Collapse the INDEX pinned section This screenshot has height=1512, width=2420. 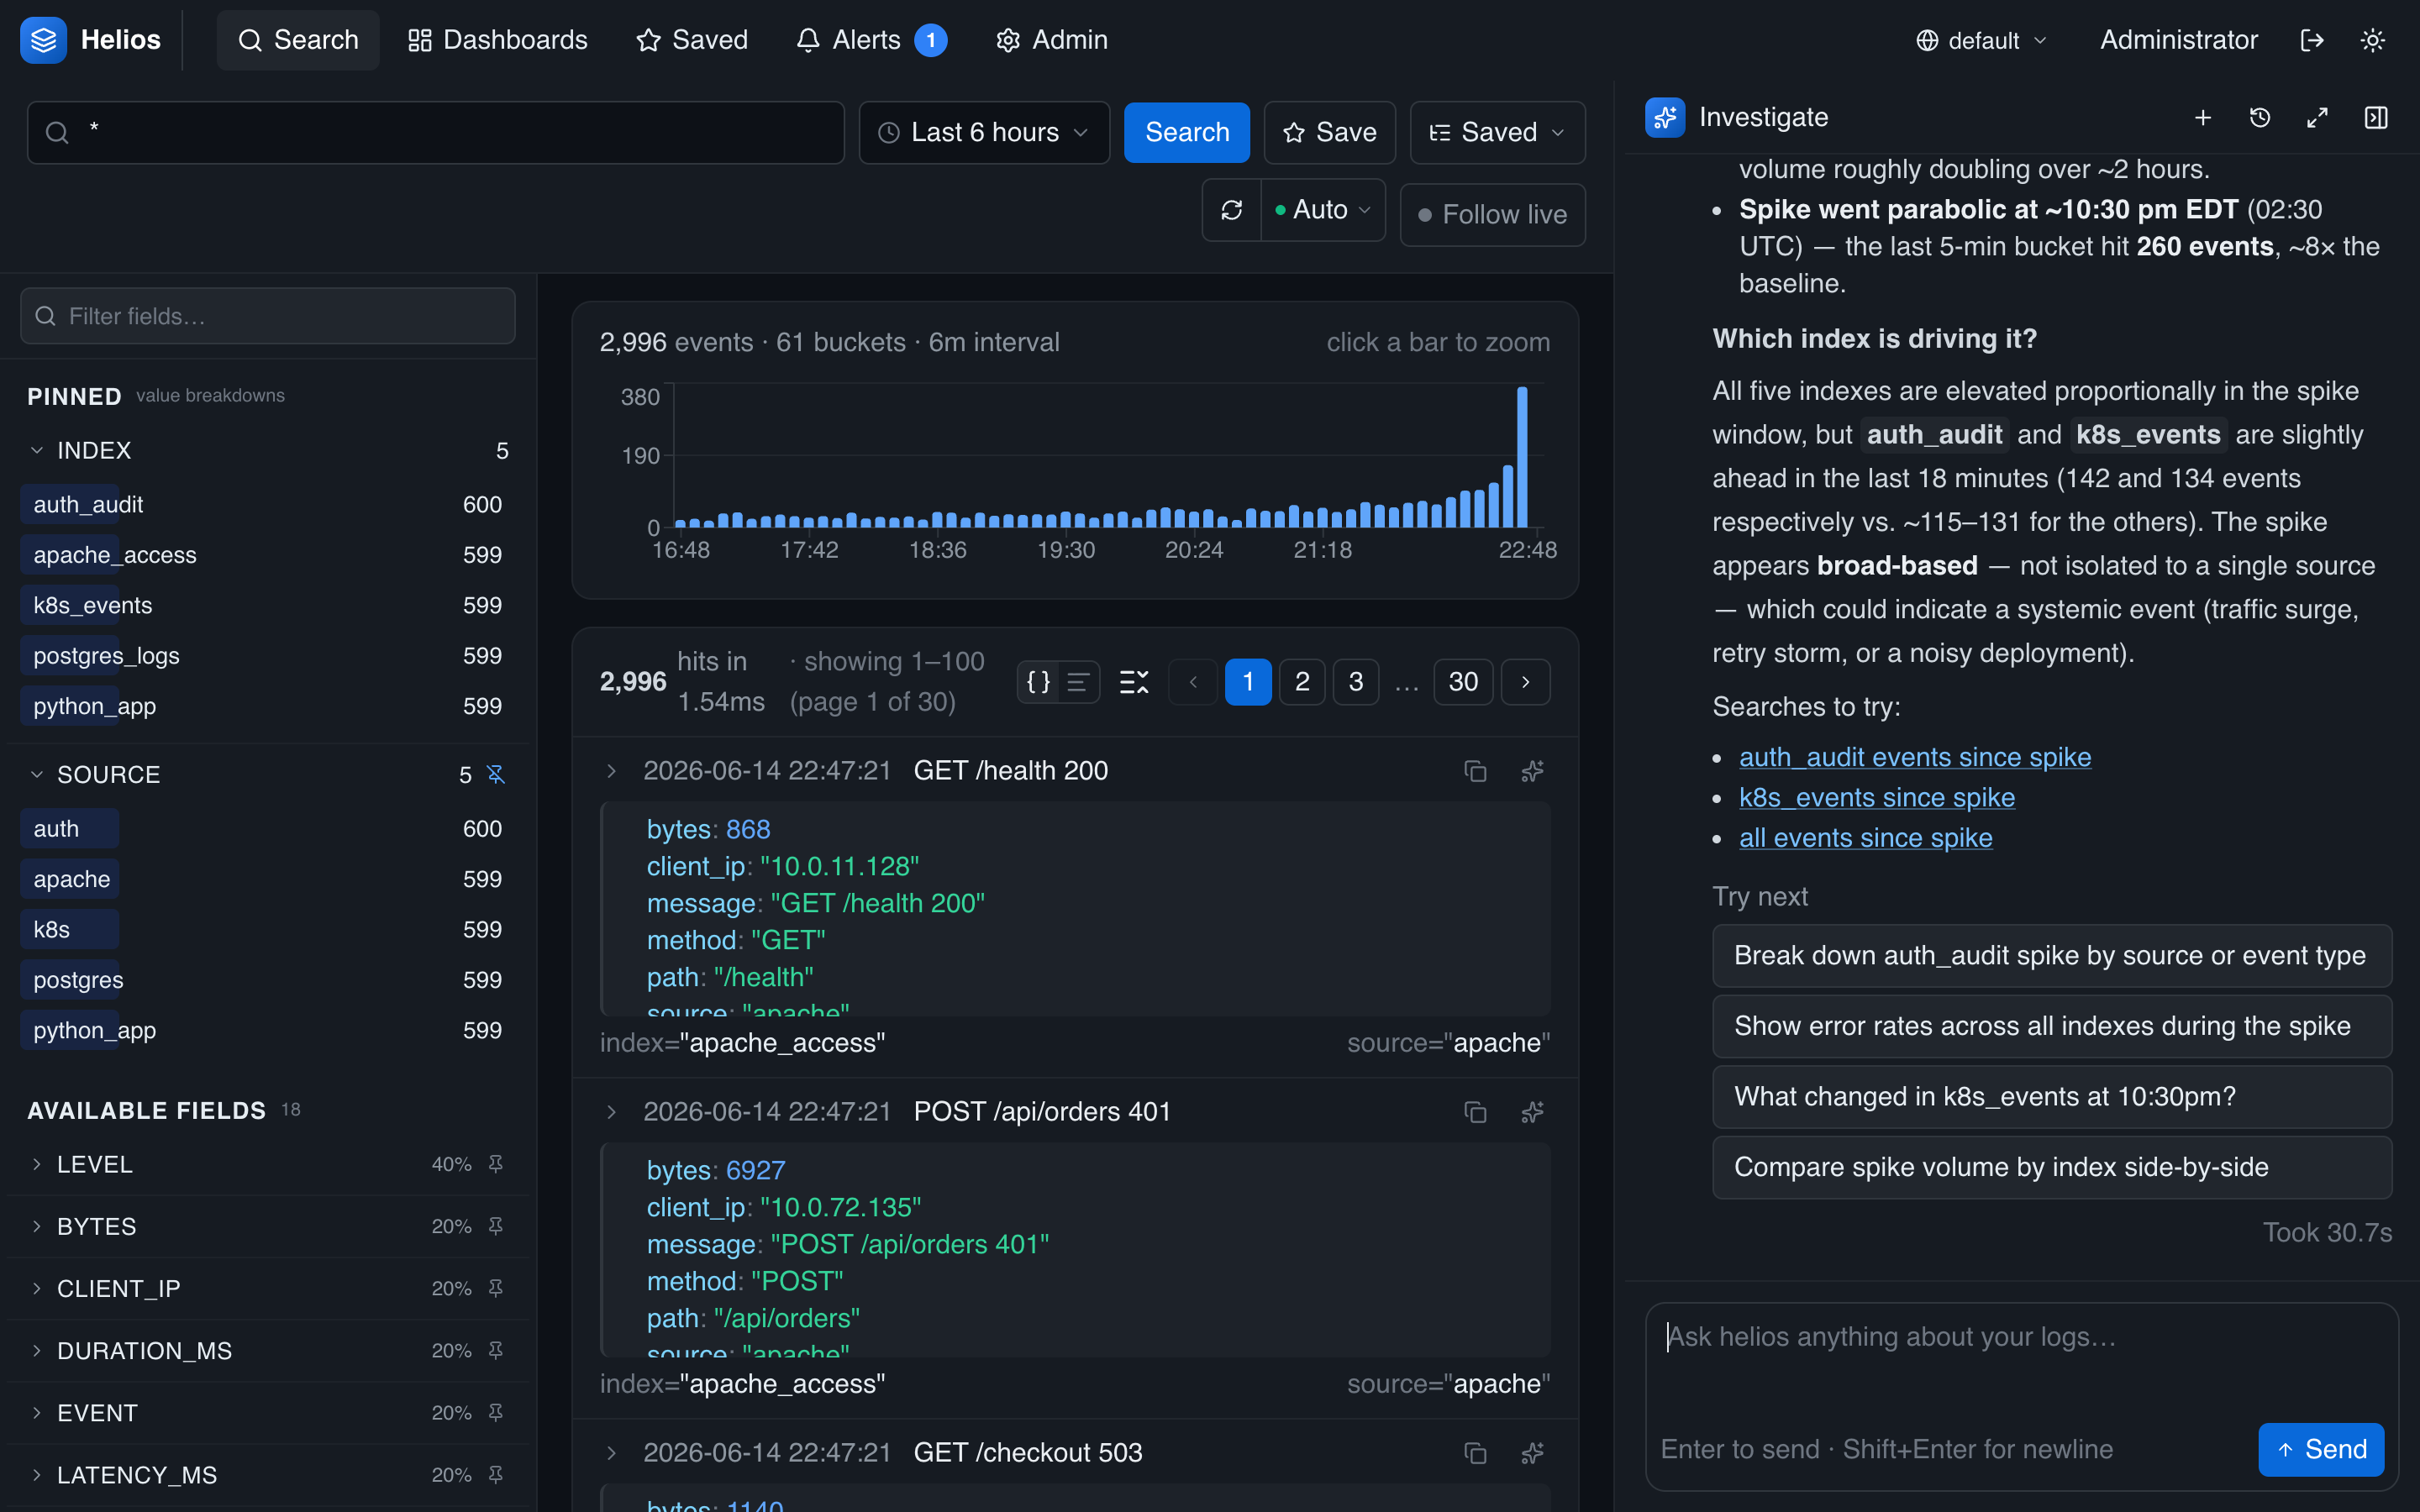[x=37, y=450]
